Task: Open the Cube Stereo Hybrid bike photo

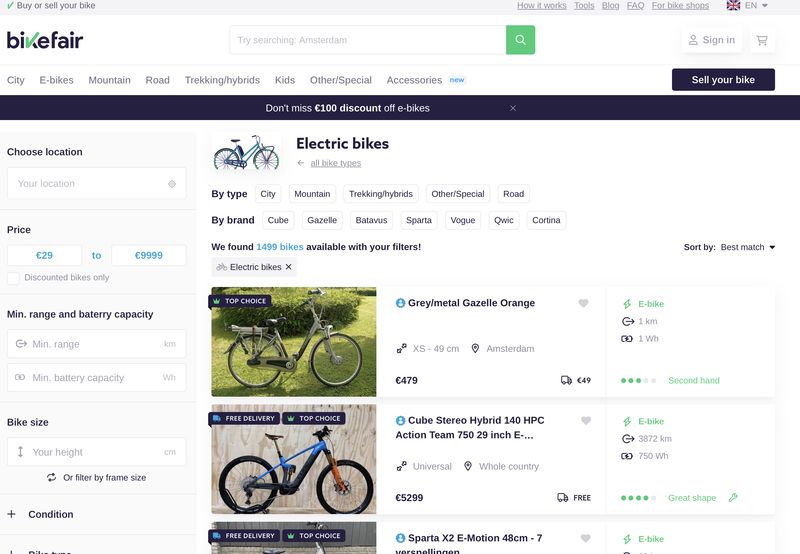Action: [x=294, y=459]
